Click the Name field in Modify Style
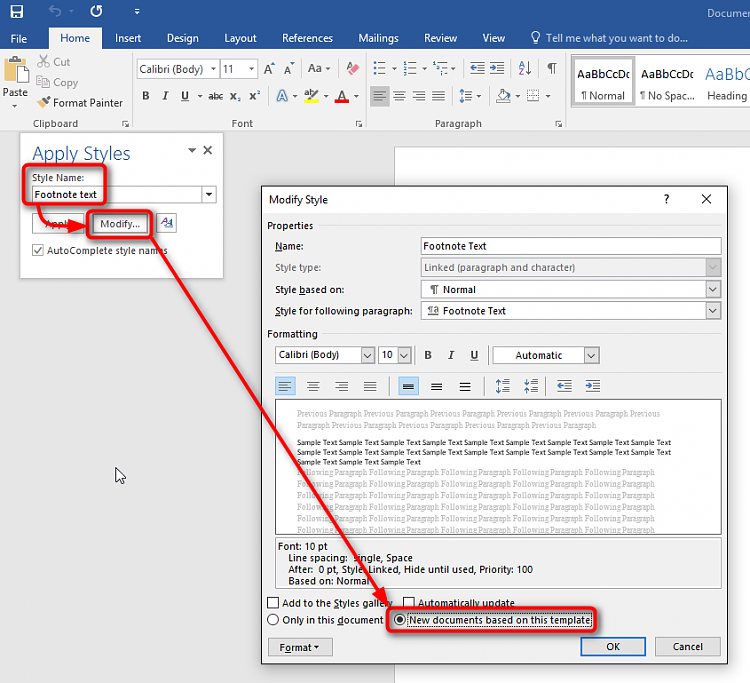The height and width of the screenshot is (683, 750). click(571, 246)
